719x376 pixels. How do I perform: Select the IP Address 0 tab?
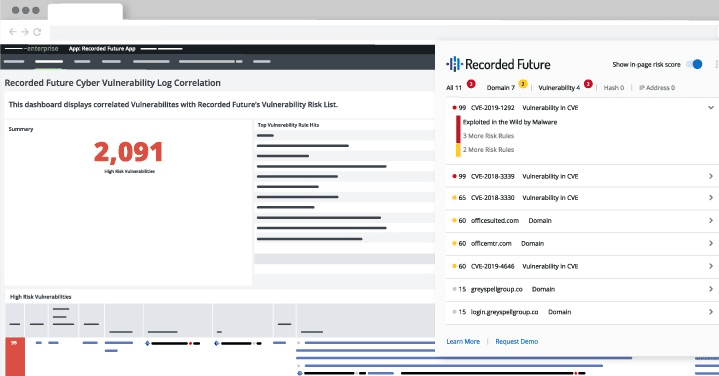coord(657,88)
